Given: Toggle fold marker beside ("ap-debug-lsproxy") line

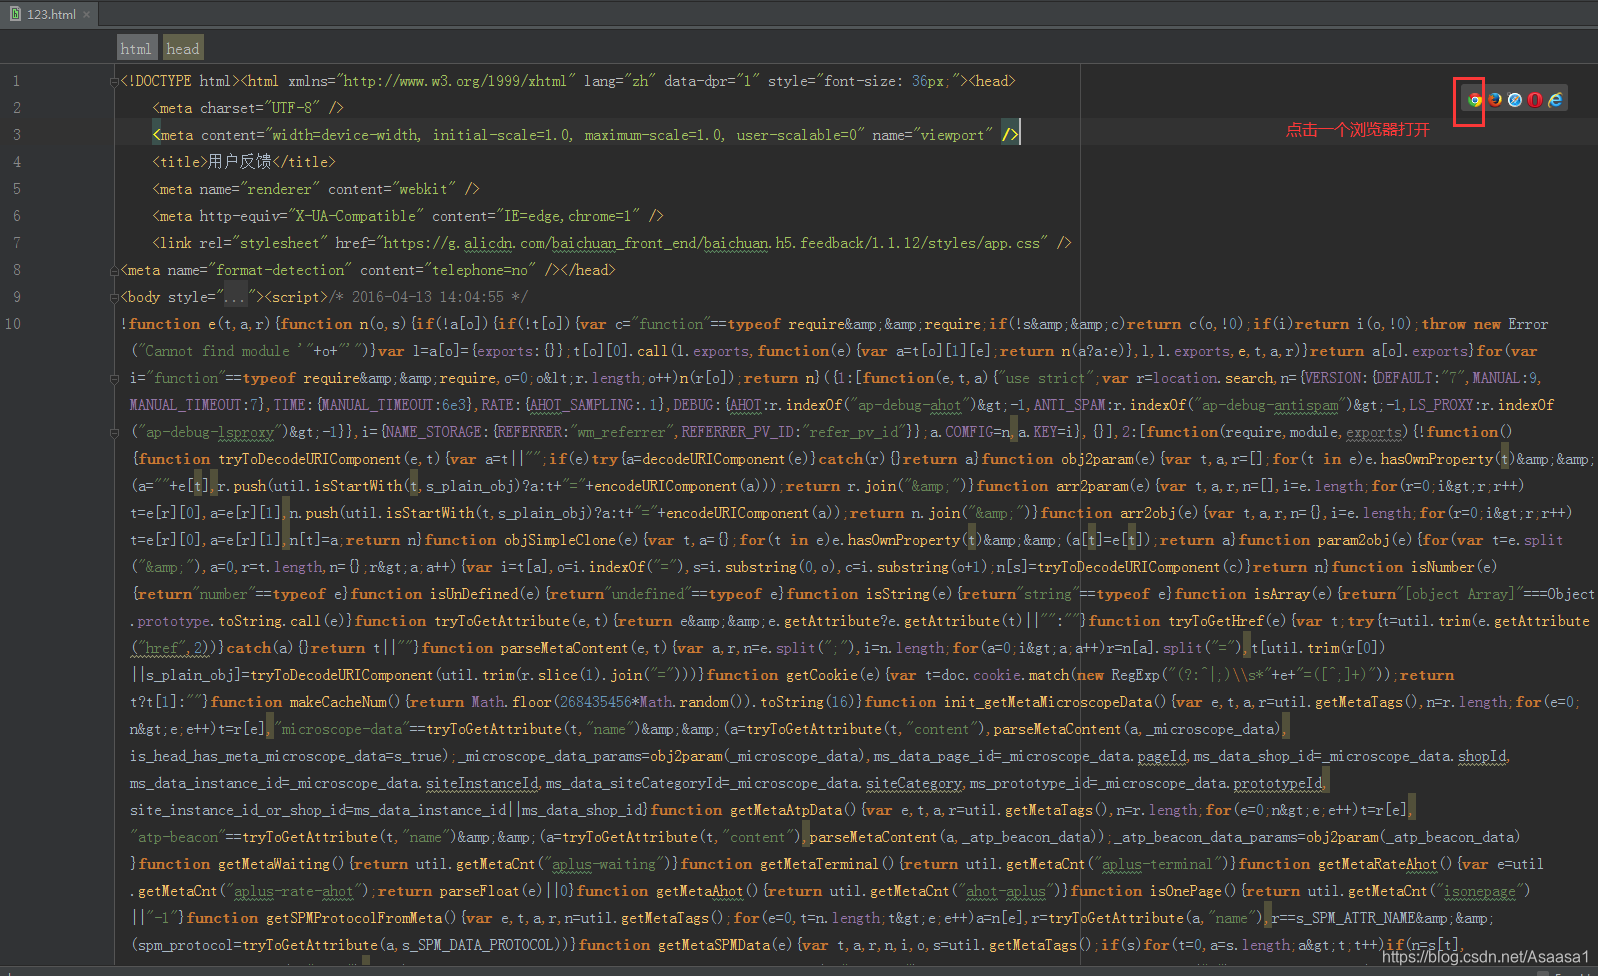Looking at the screenshot, I should [x=114, y=432].
